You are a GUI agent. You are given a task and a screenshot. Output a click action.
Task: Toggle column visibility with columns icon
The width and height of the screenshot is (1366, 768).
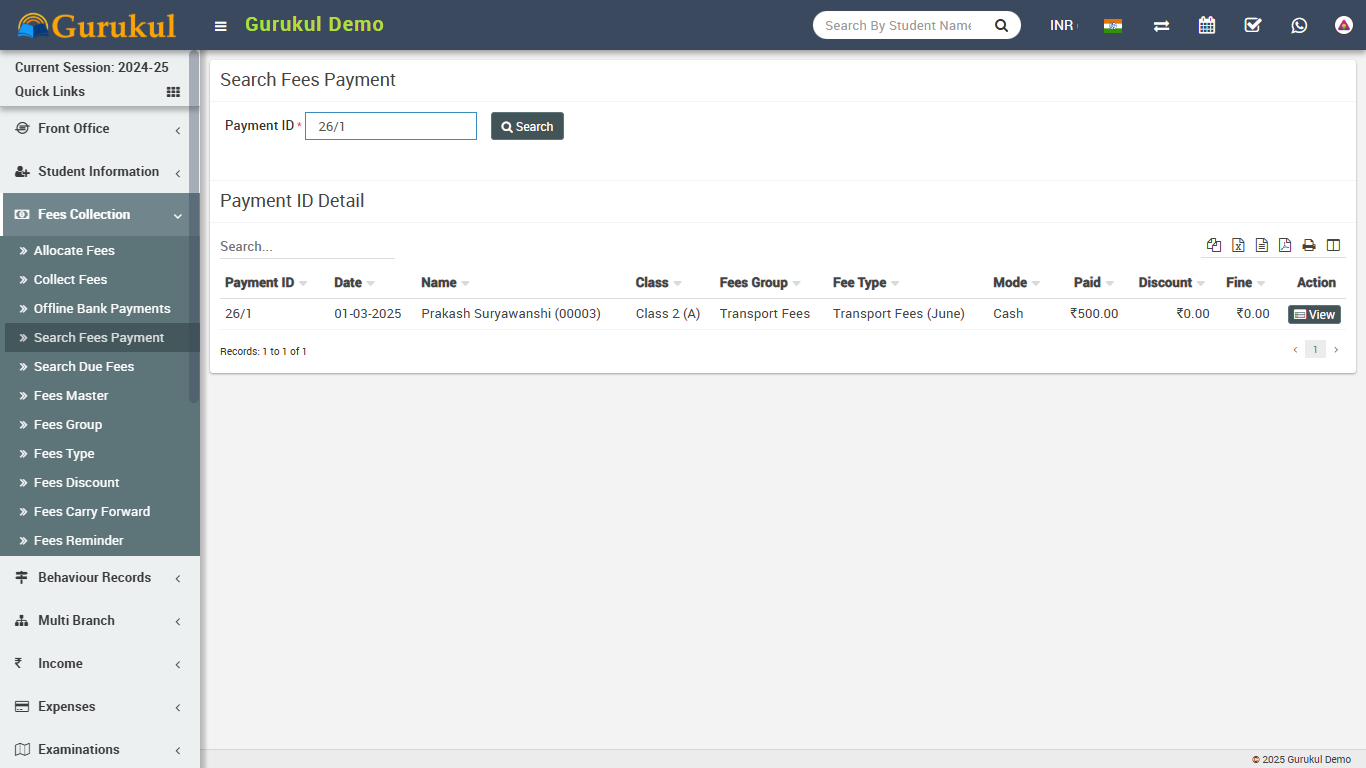[x=1333, y=245]
